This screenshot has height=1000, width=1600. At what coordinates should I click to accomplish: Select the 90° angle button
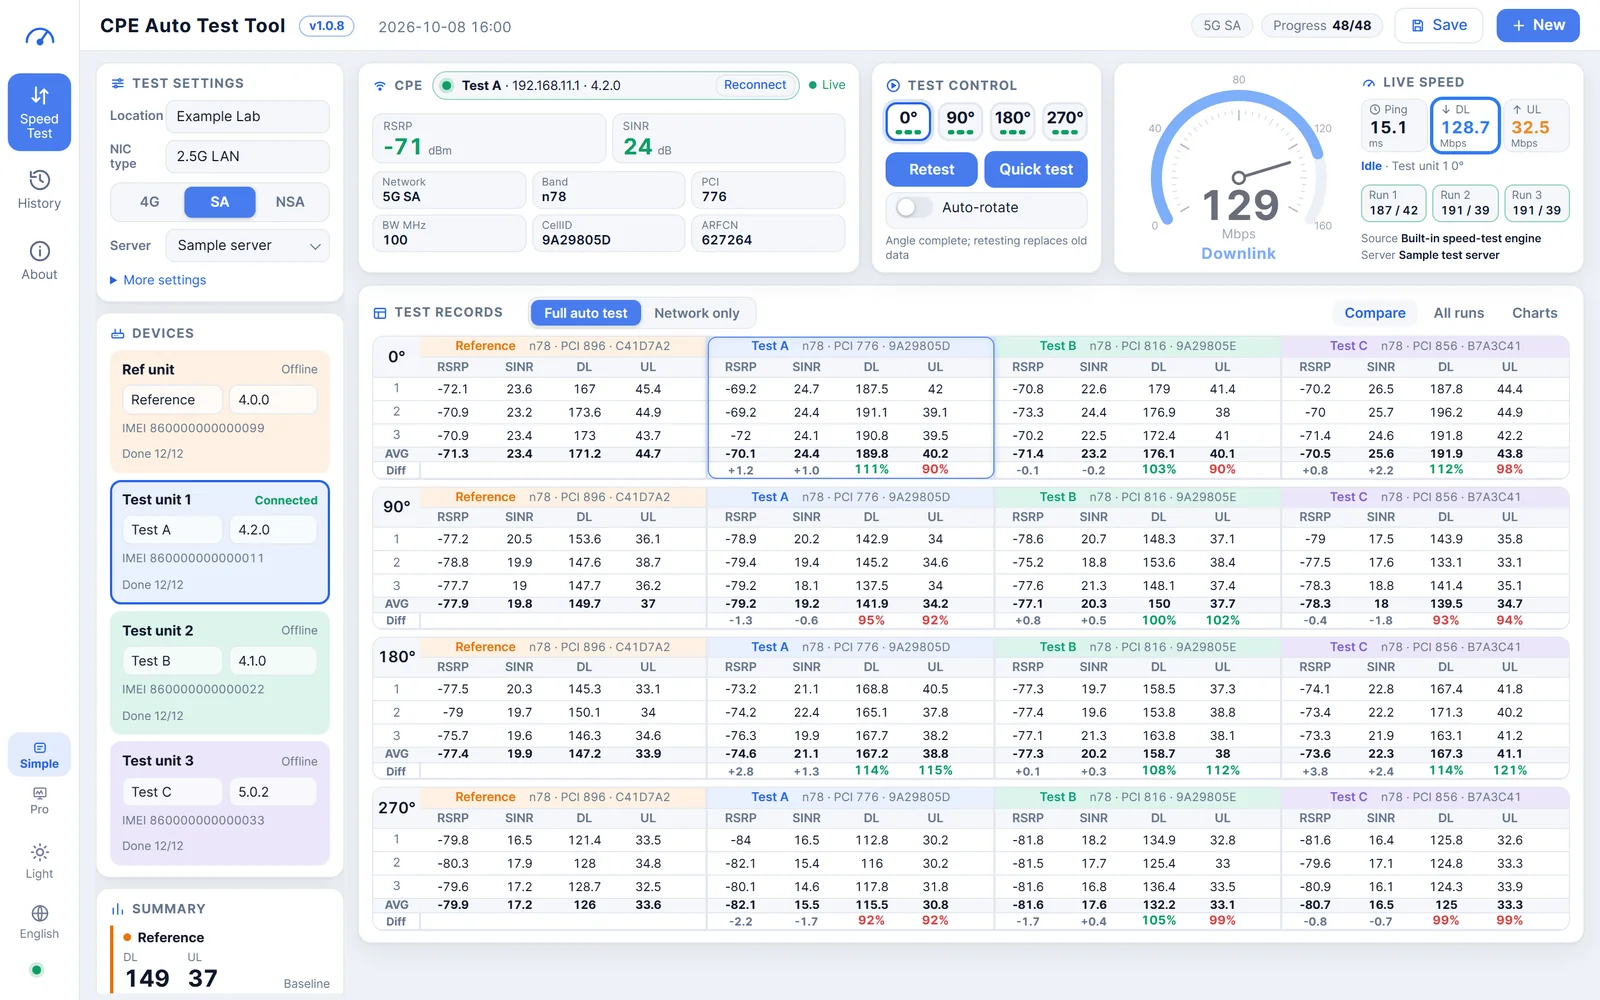tap(960, 122)
